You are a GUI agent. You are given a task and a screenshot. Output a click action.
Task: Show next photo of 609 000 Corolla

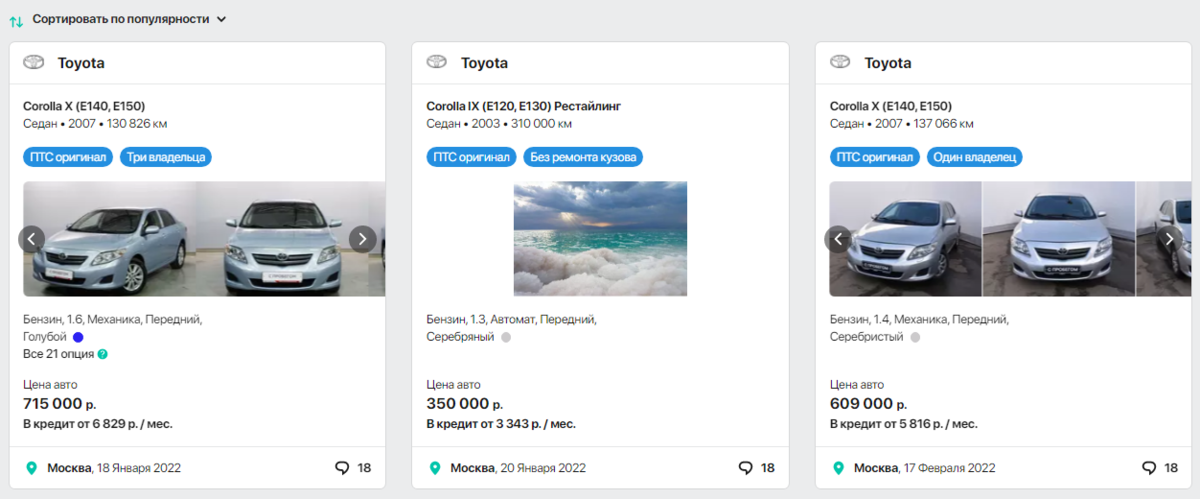pos(1168,238)
